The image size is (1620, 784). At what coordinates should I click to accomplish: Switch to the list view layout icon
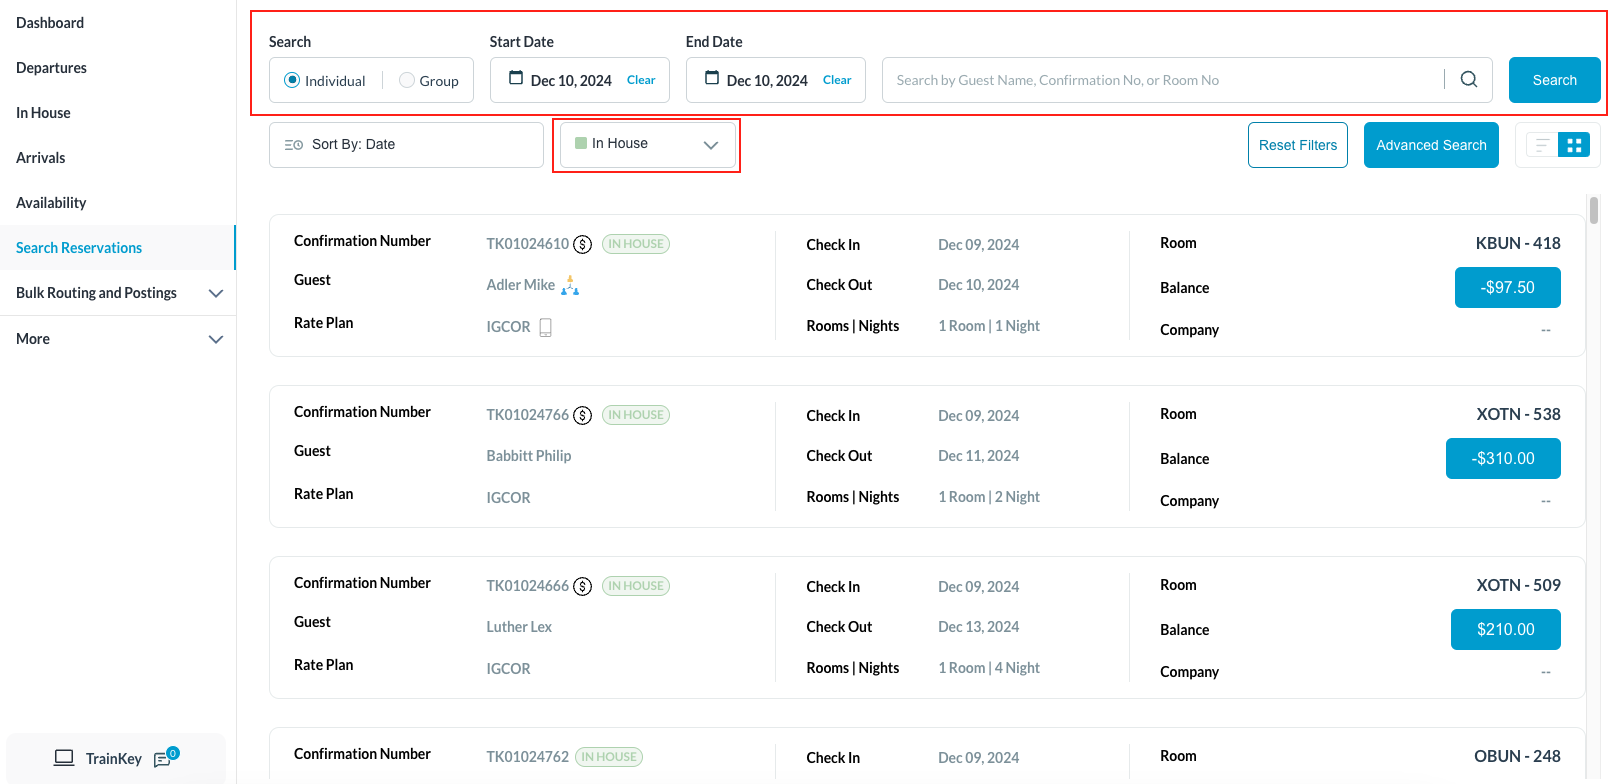click(1541, 145)
